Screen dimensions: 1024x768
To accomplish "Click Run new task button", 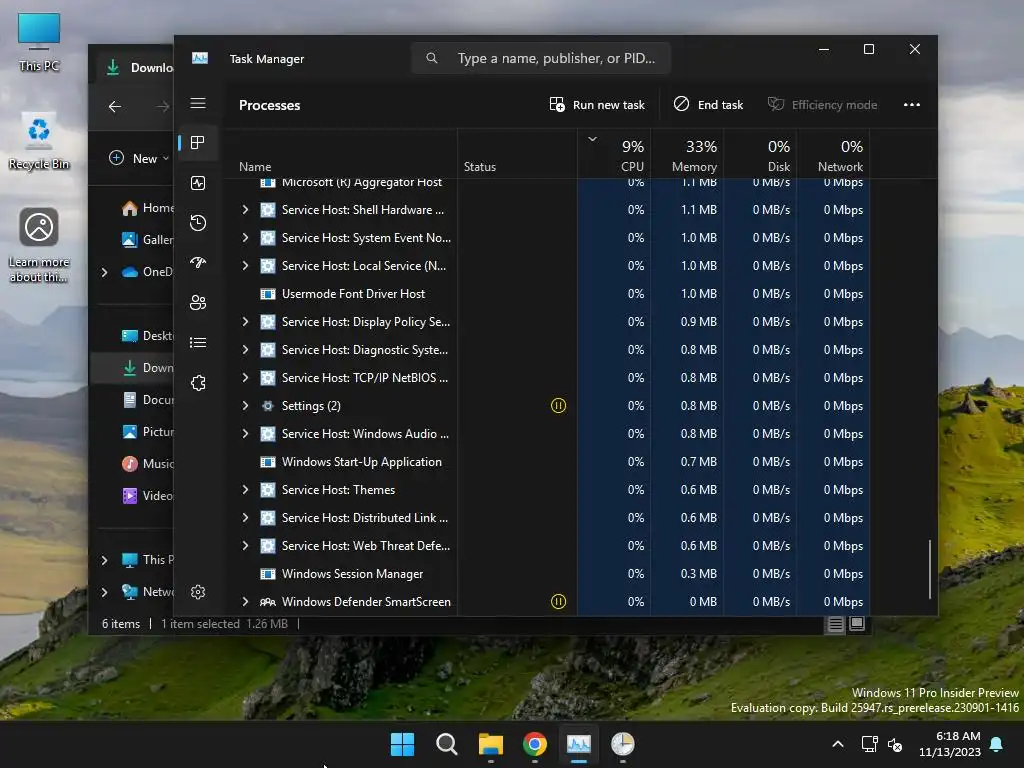I will point(597,104).
